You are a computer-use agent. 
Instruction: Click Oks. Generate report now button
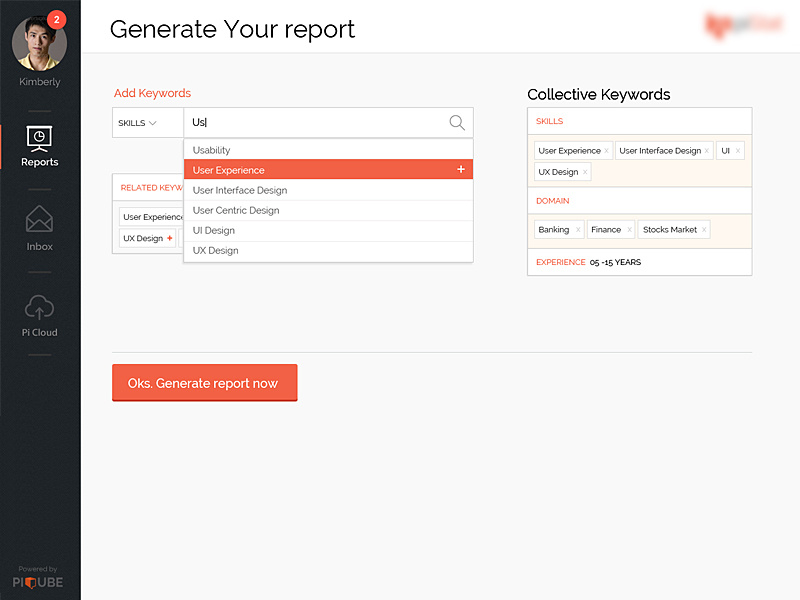[x=204, y=383]
